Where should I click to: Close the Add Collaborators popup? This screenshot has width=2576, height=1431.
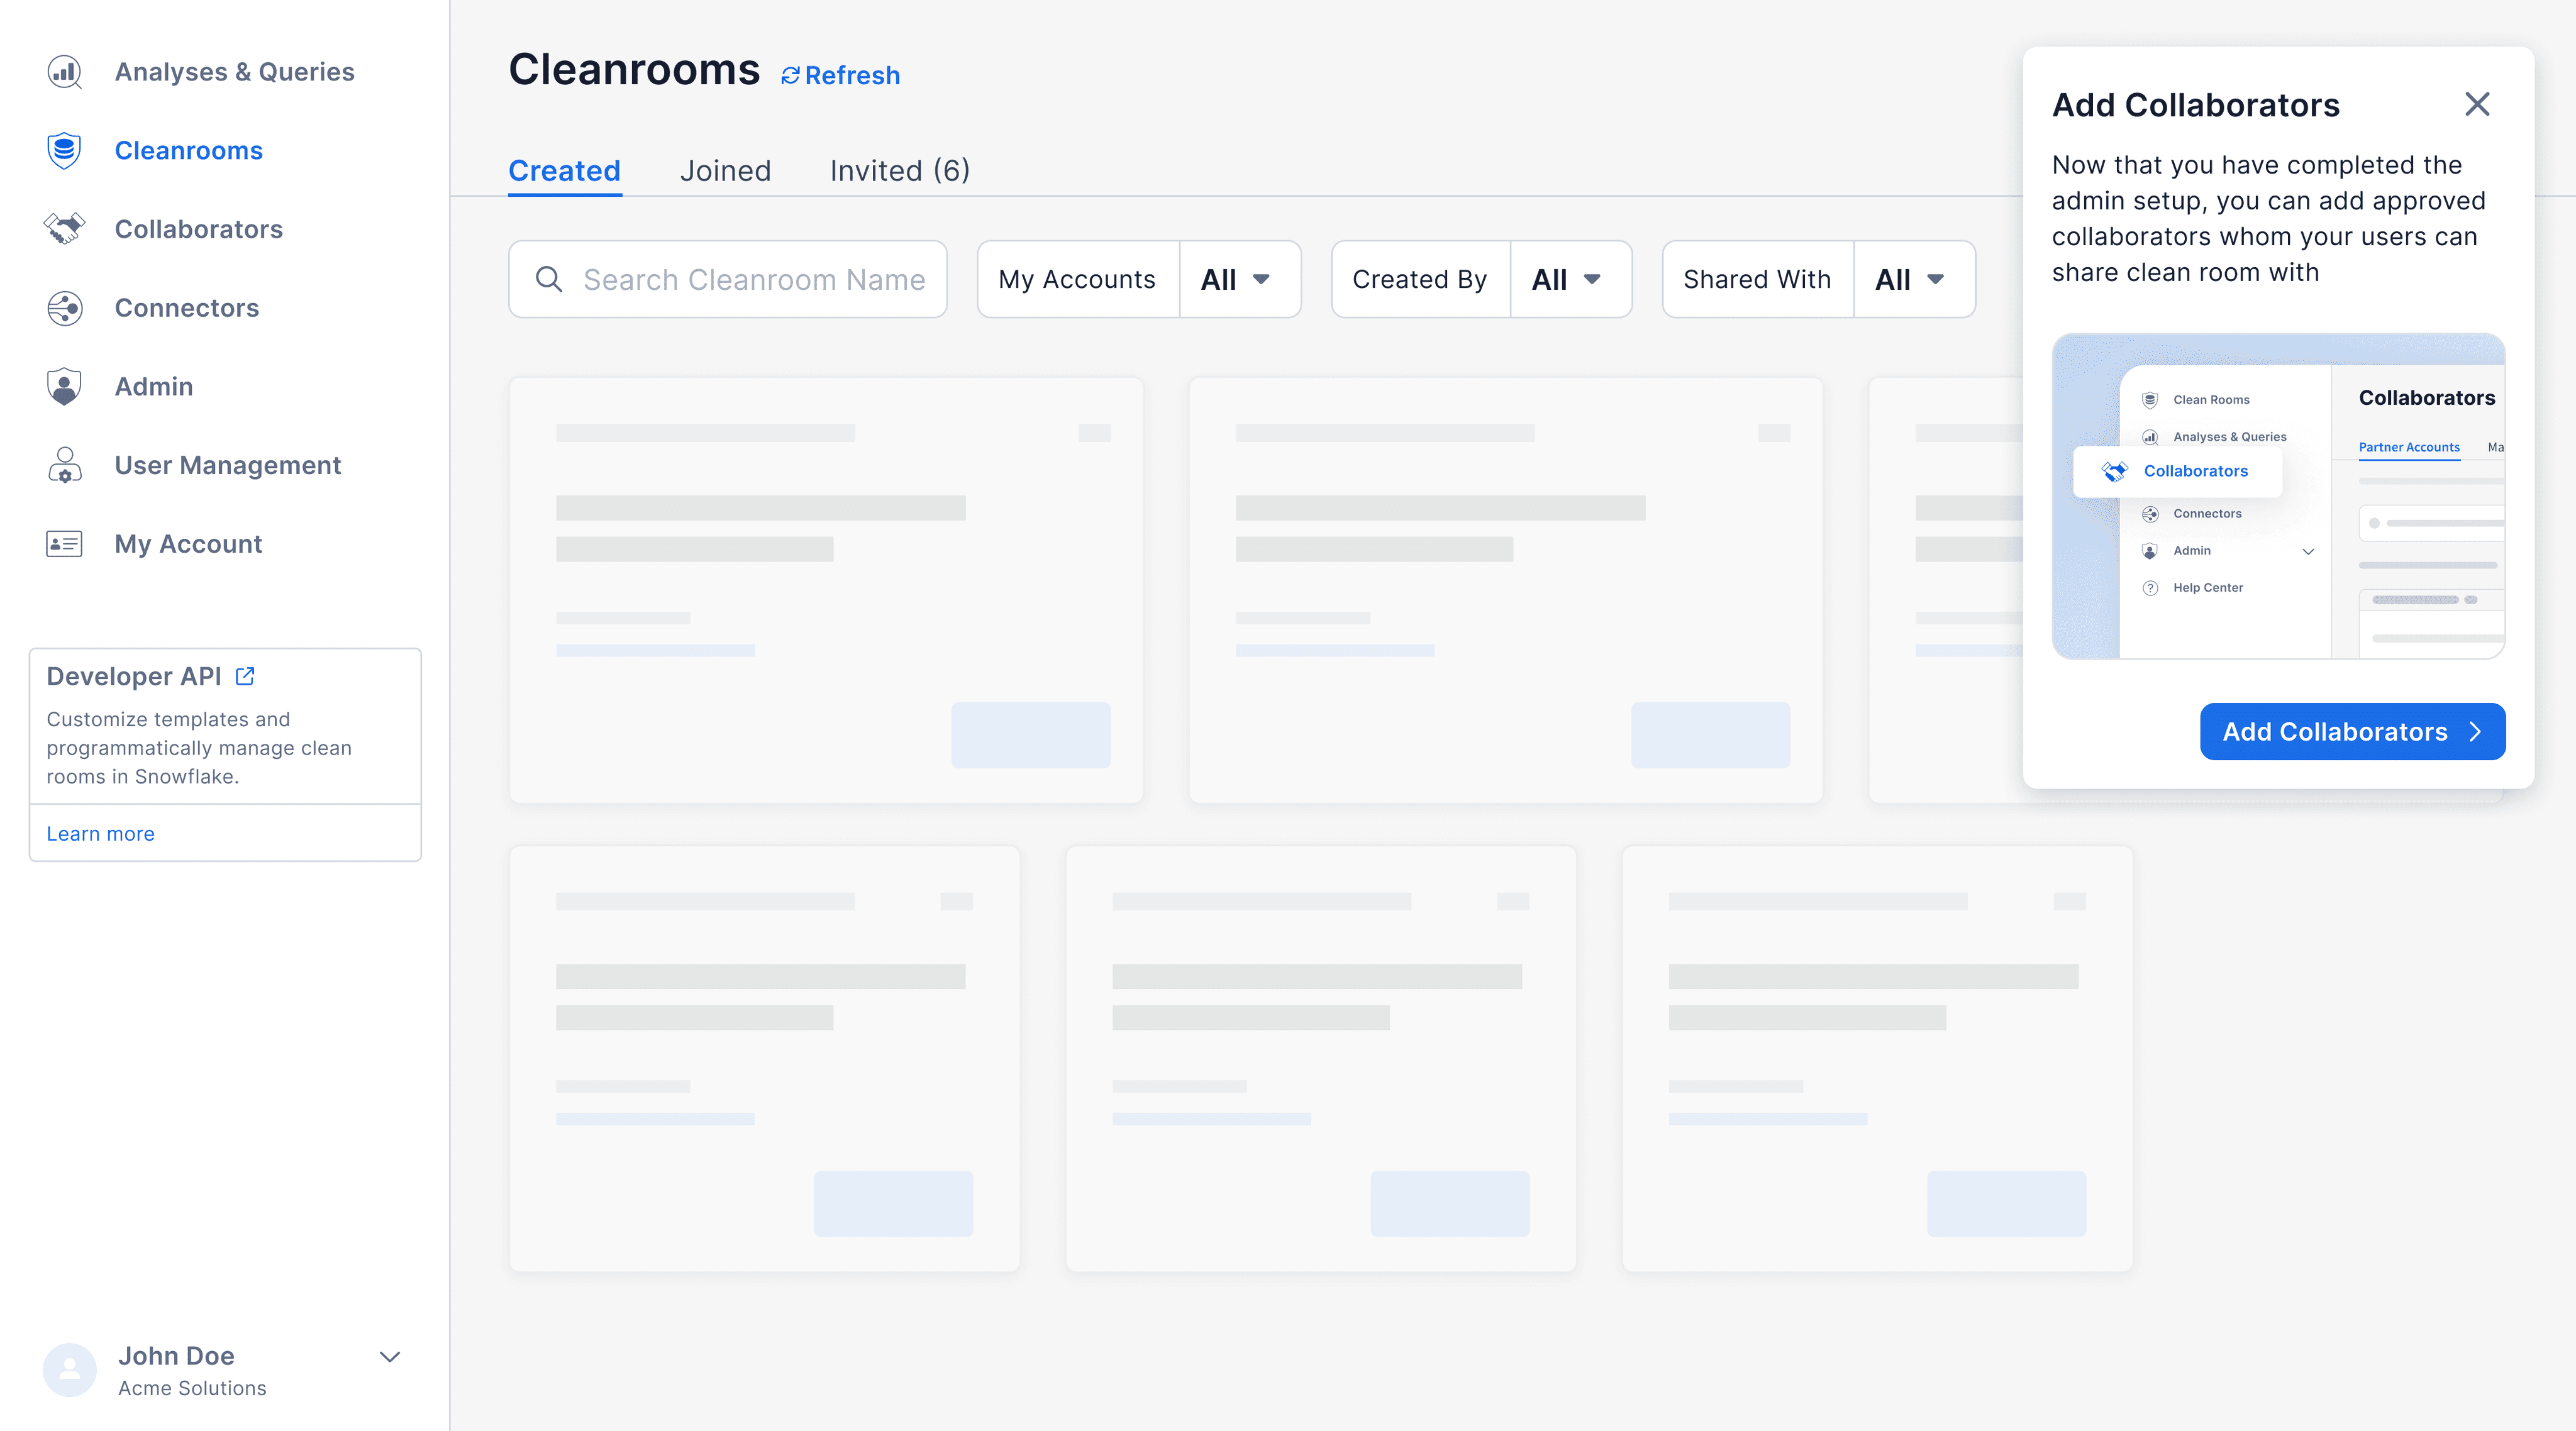pos(2477,104)
